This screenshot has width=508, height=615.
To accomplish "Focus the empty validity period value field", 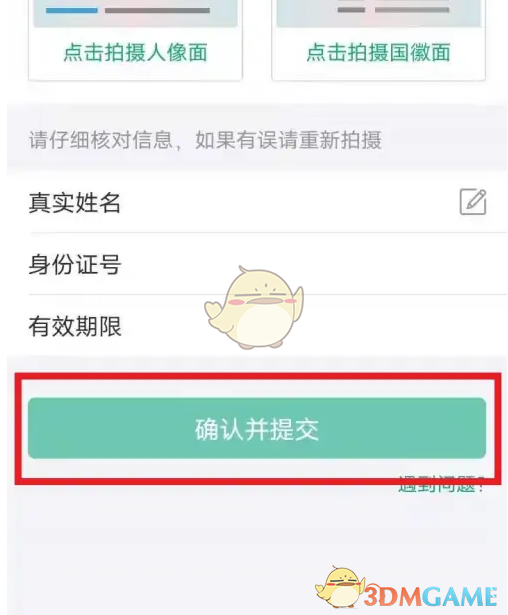I will coord(314,326).
